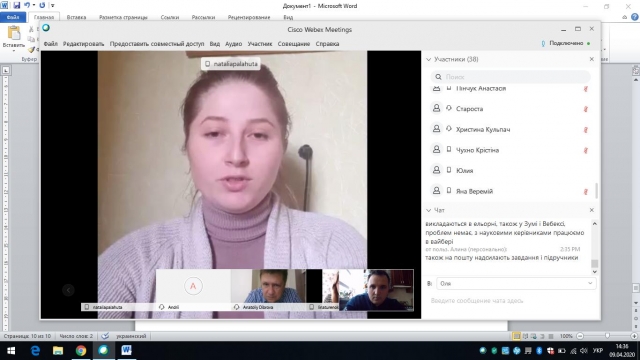Toggle muted microphone for Пінчук Анастасія
This screenshot has height=360, width=640.
pos(586,89)
